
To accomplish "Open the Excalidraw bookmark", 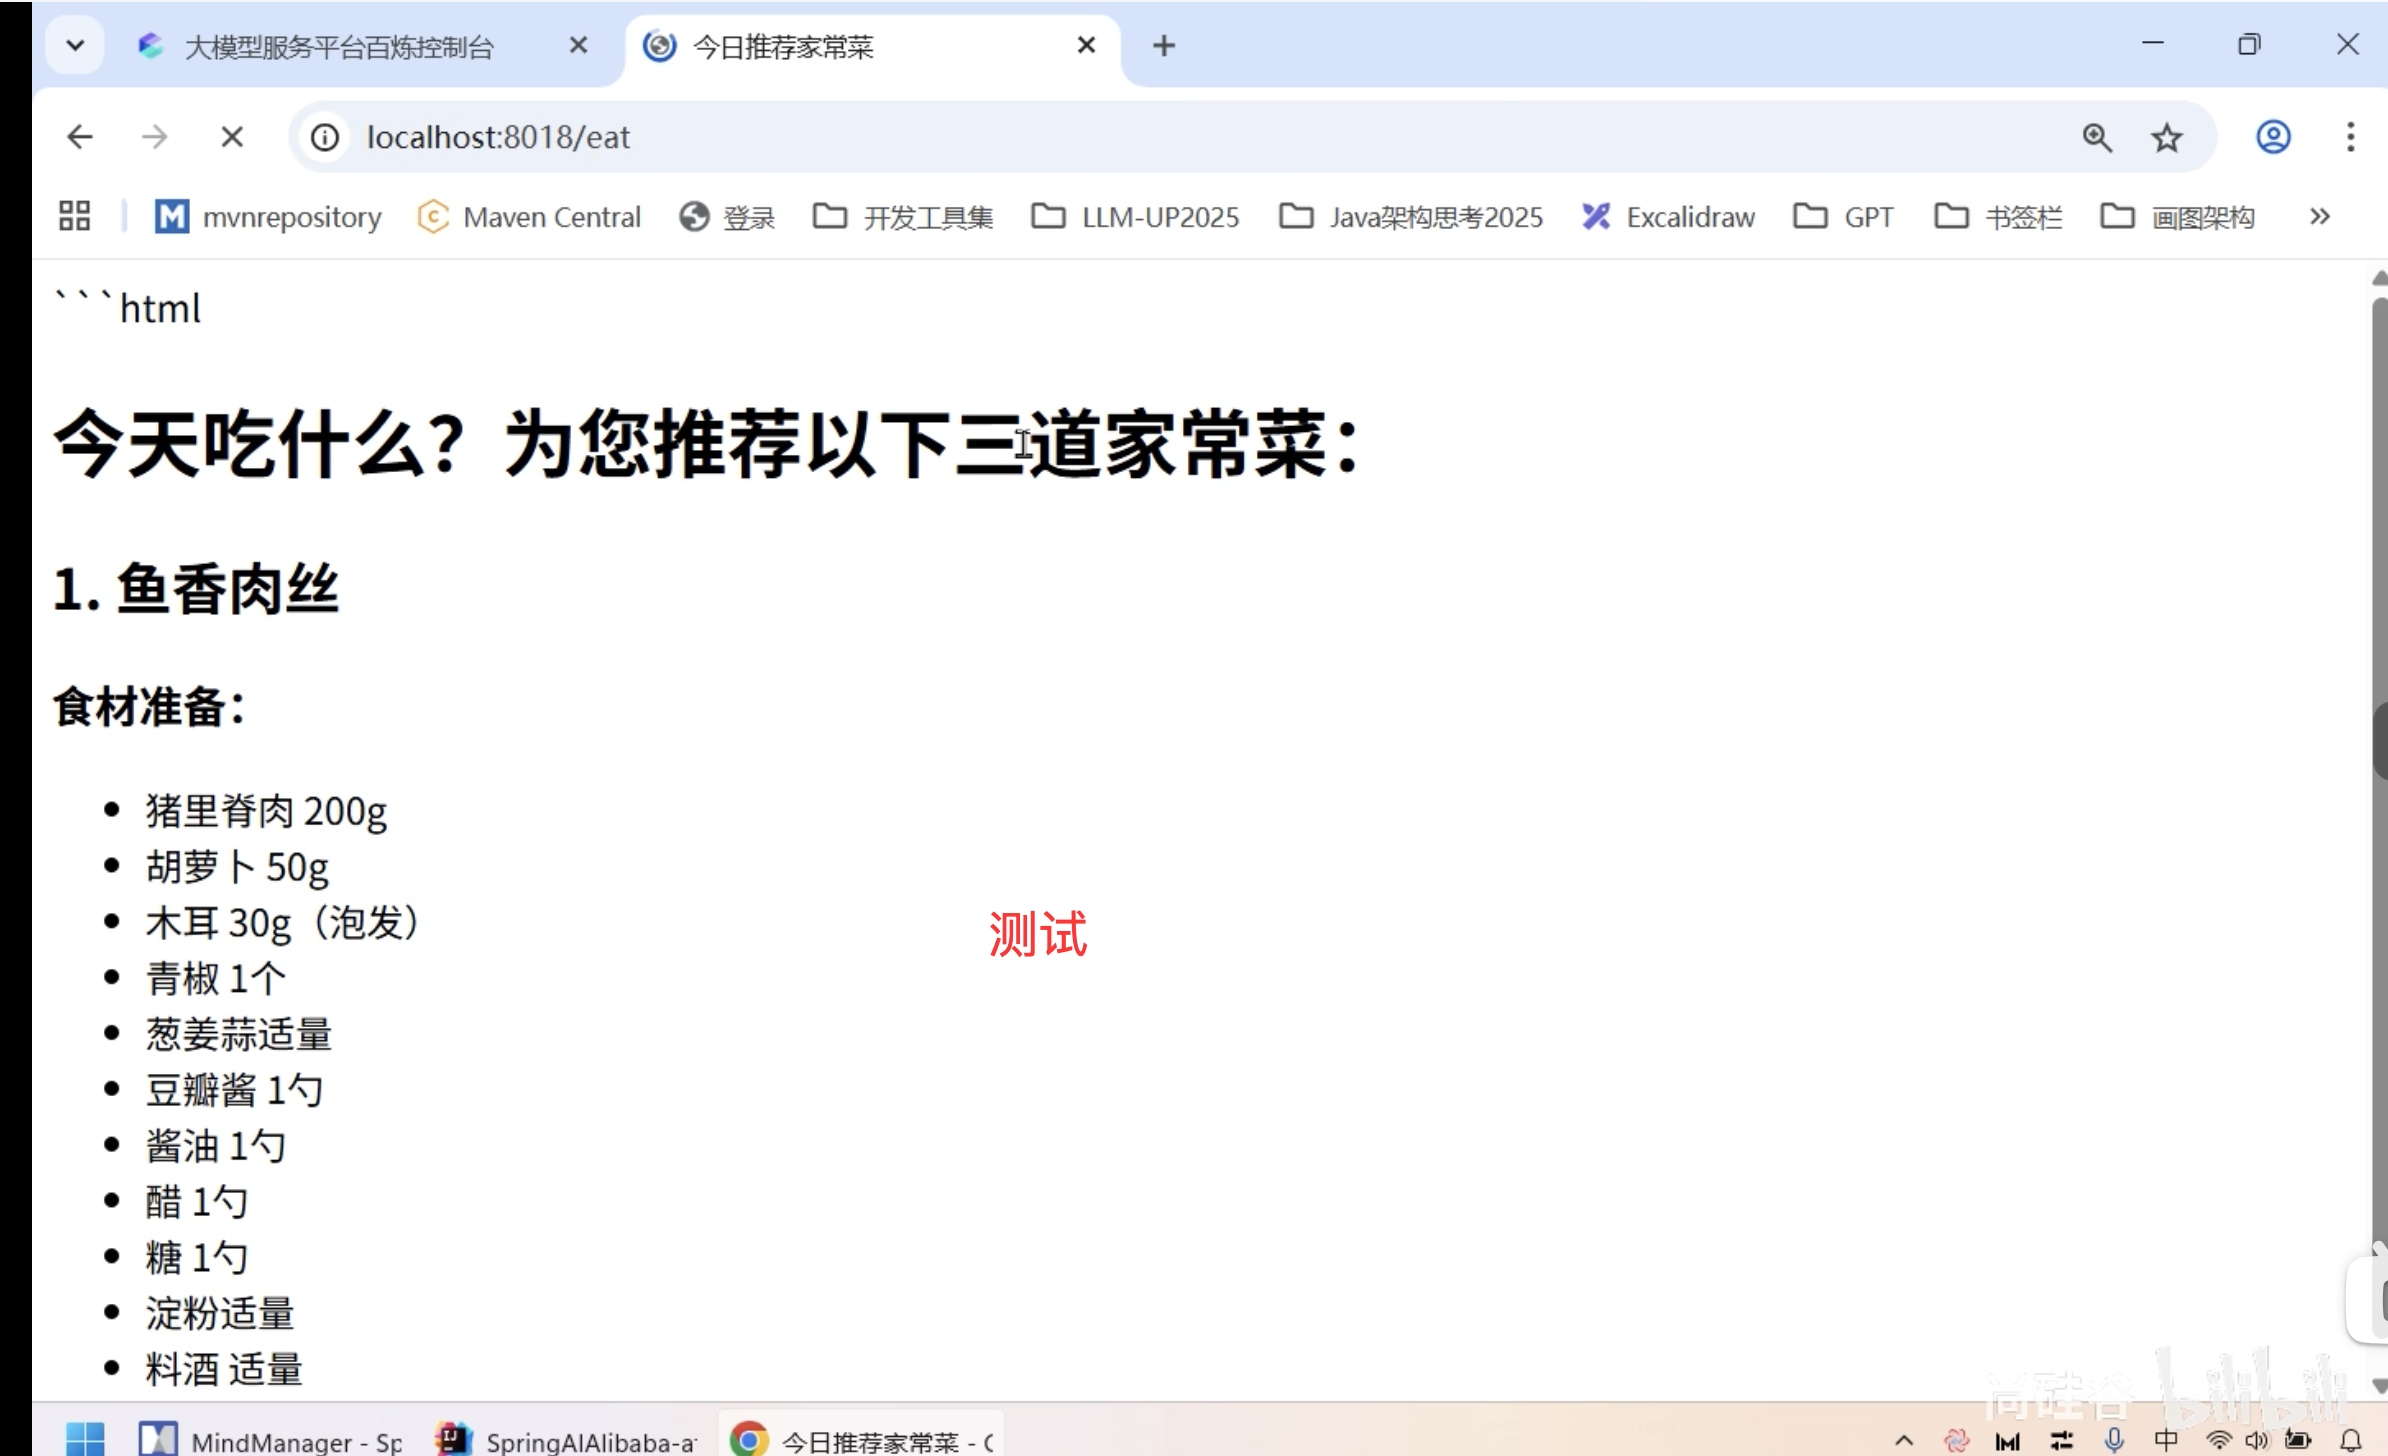I will (x=1668, y=217).
